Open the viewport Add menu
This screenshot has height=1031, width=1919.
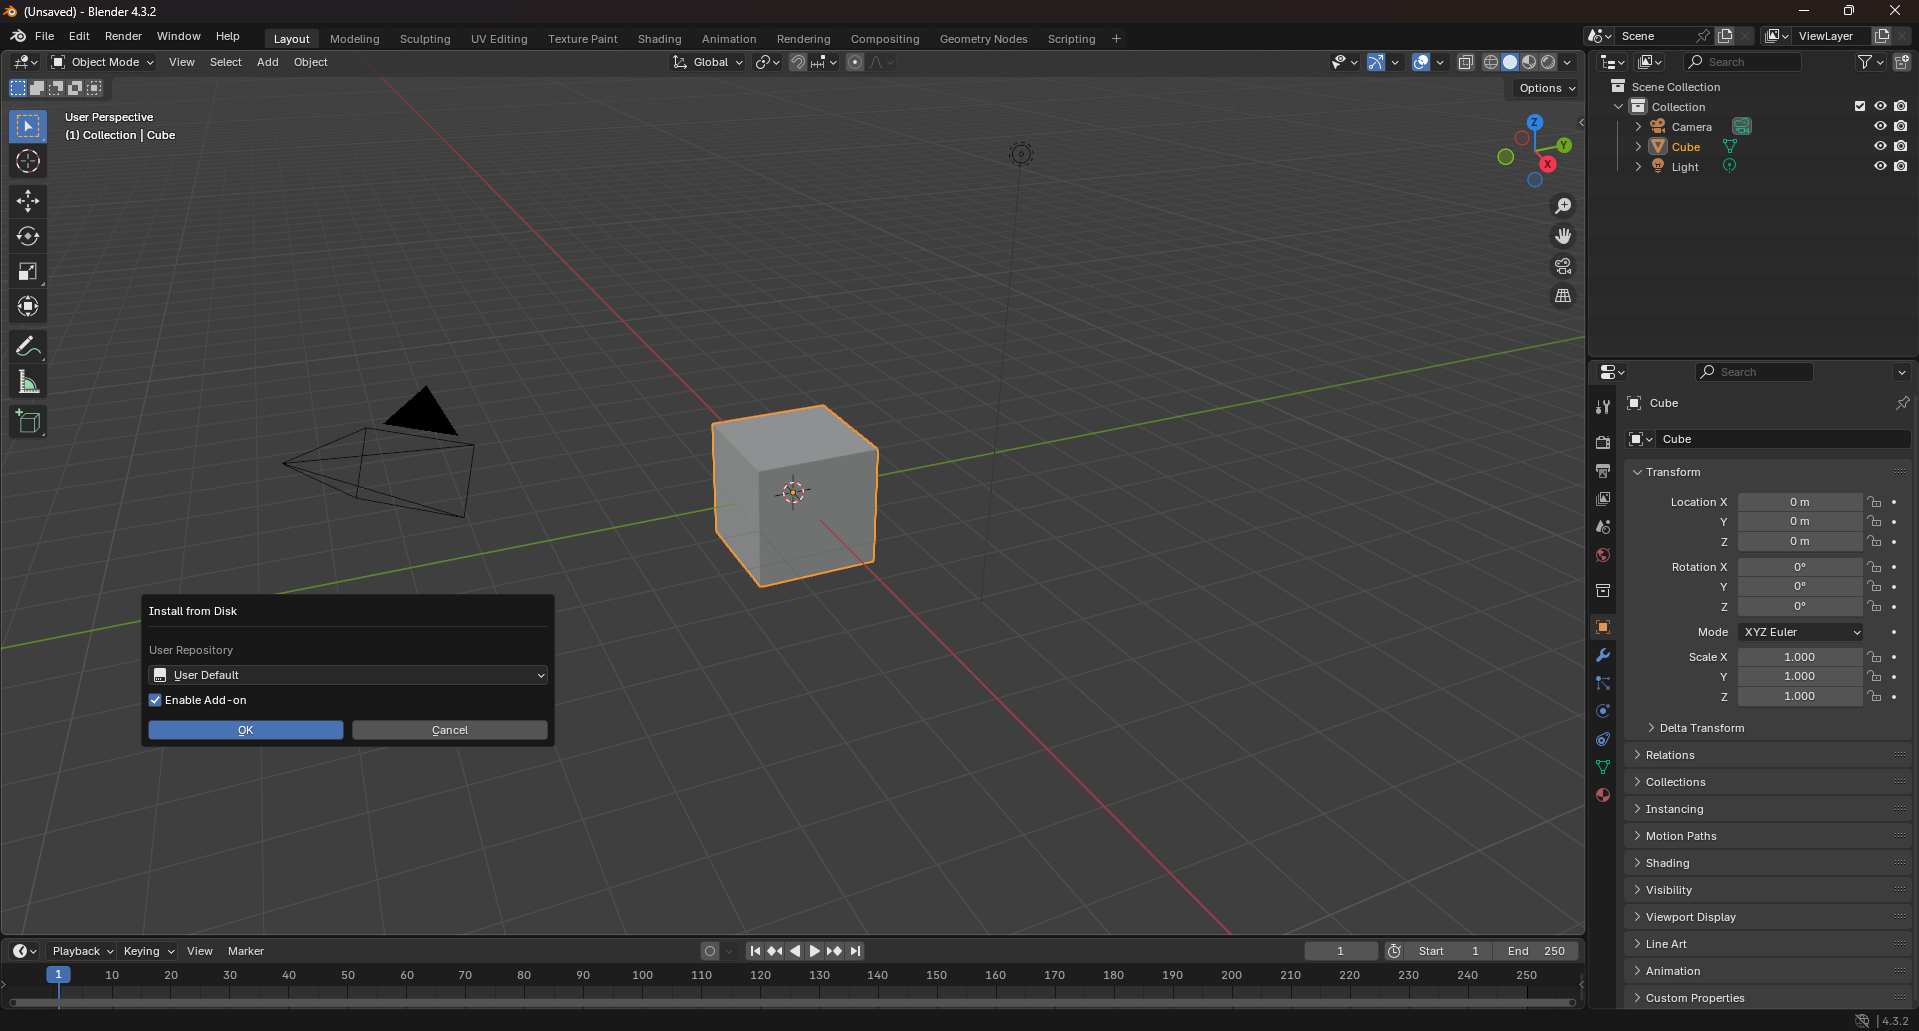coord(268,62)
